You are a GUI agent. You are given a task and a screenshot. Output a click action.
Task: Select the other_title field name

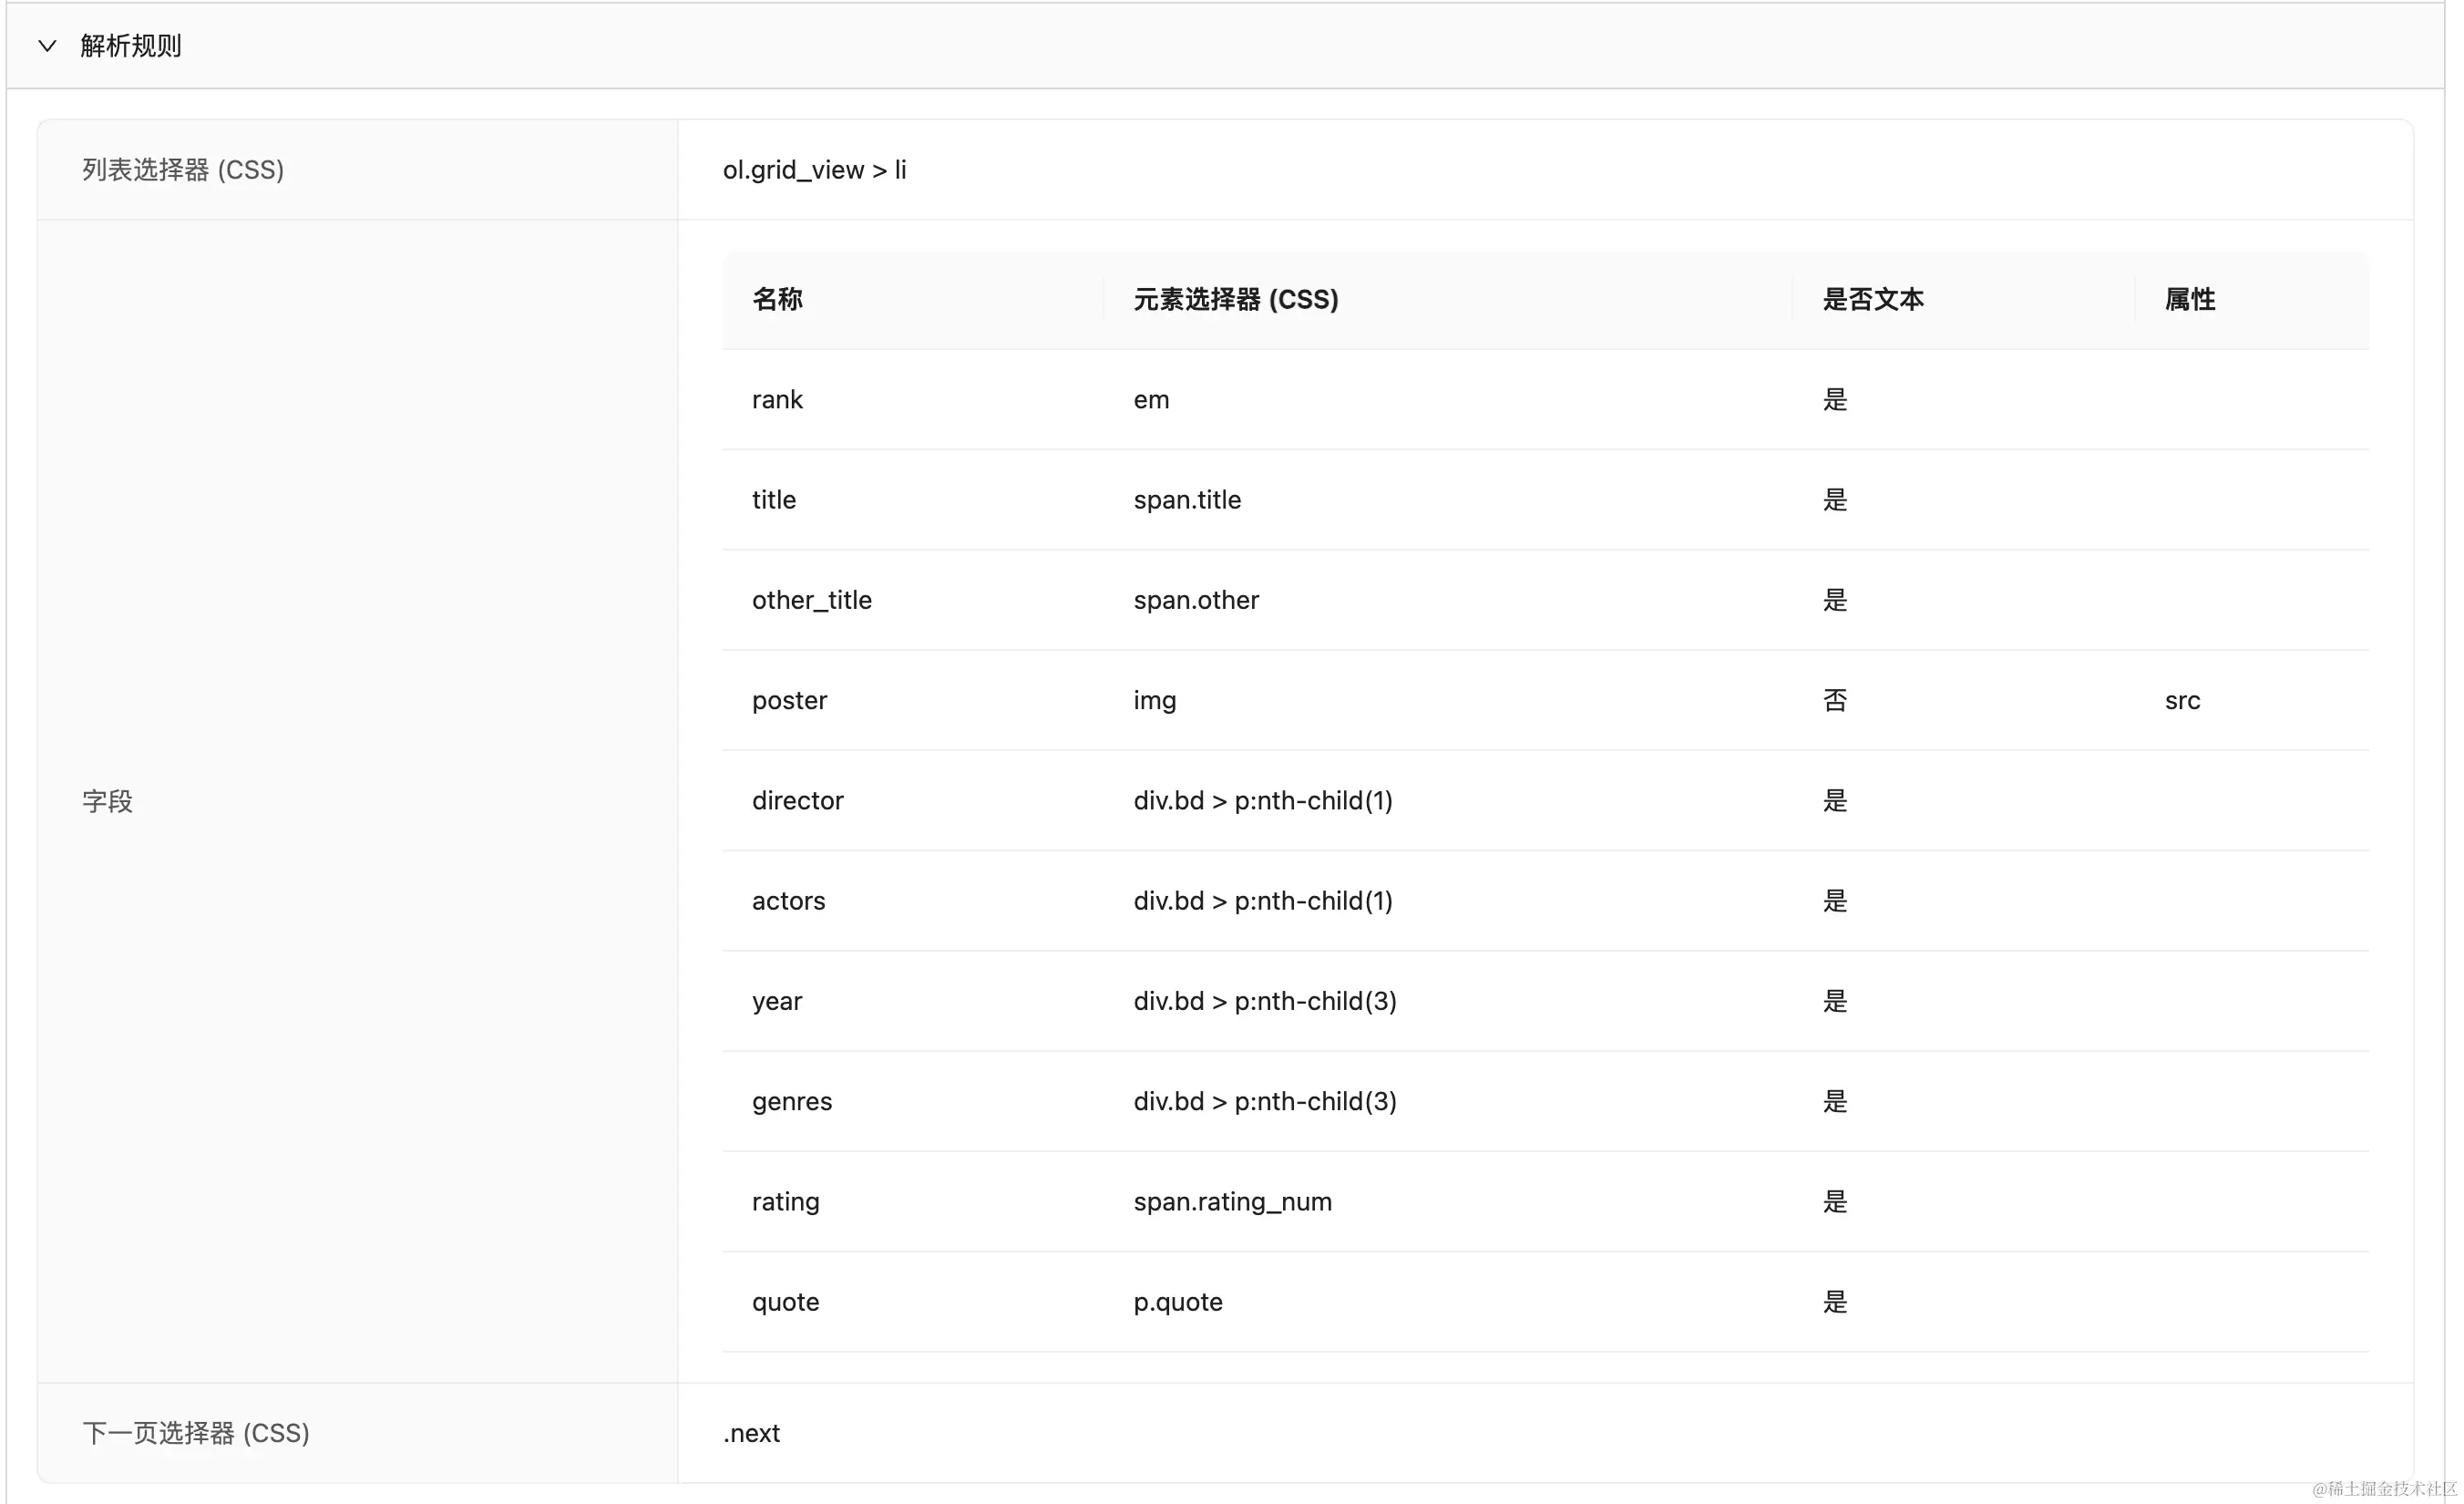(811, 599)
